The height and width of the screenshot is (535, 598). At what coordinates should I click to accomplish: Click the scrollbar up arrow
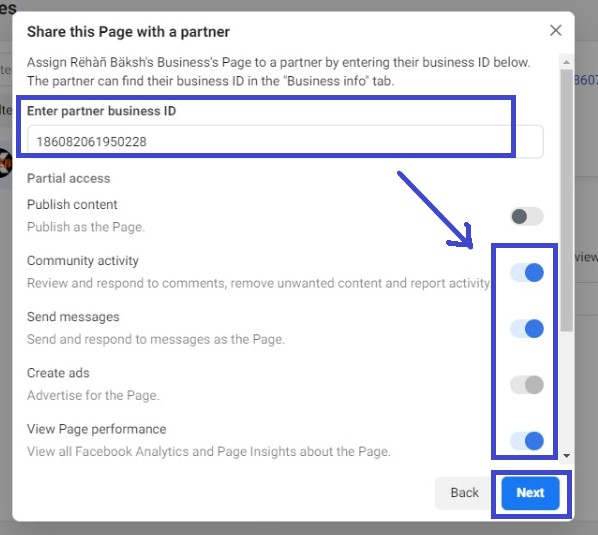[566, 62]
